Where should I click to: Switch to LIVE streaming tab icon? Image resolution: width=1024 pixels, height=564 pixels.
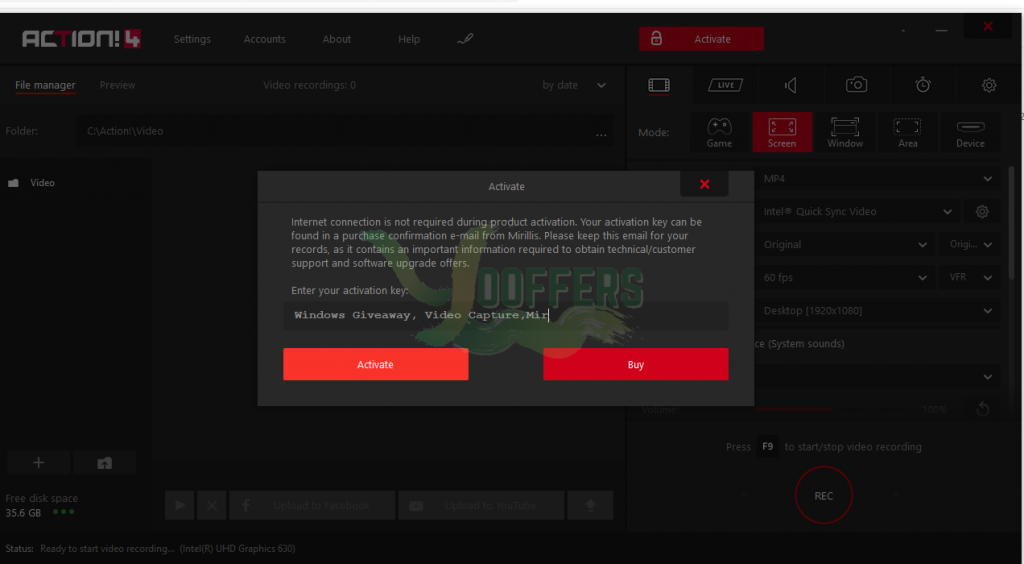(726, 85)
